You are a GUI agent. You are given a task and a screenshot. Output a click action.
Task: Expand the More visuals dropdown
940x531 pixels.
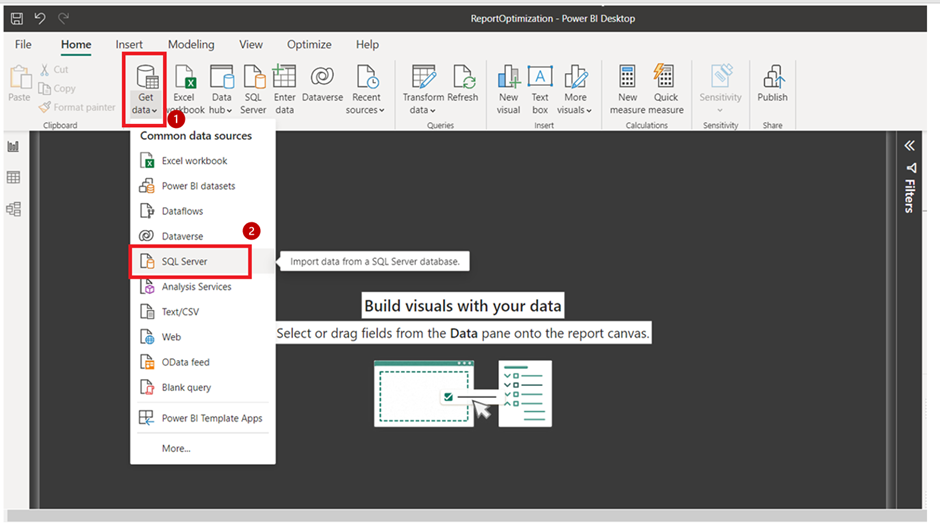(575, 110)
